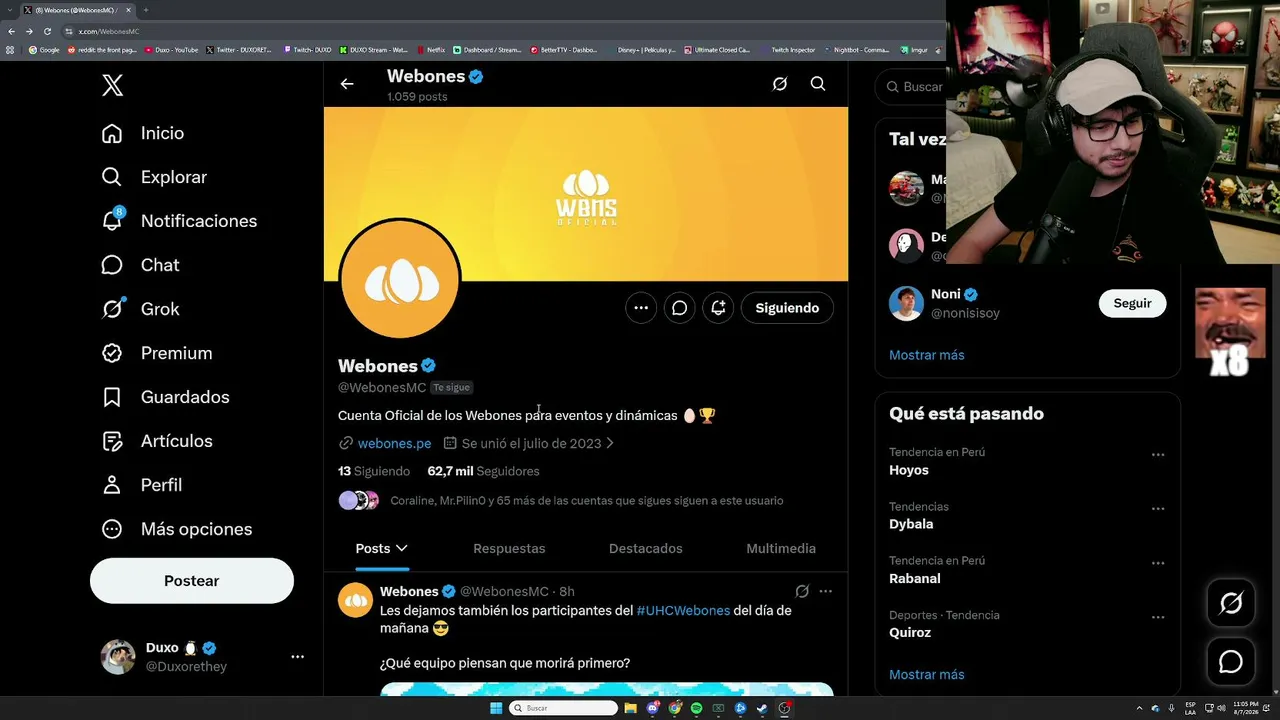Viewport: 1280px width, 720px height.
Task: Click the Postear button
Action: click(192, 581)
